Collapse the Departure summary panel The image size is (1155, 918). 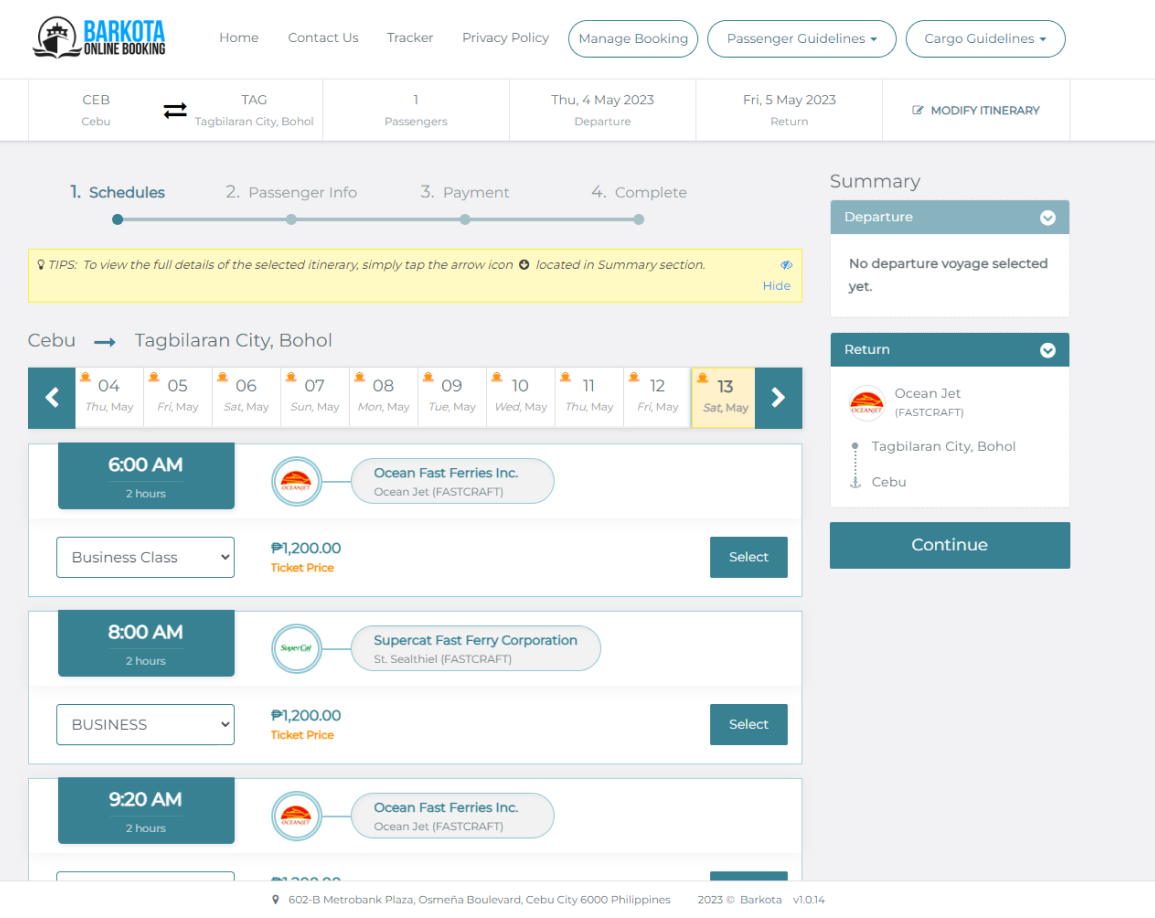click(x=1047, y=217)
